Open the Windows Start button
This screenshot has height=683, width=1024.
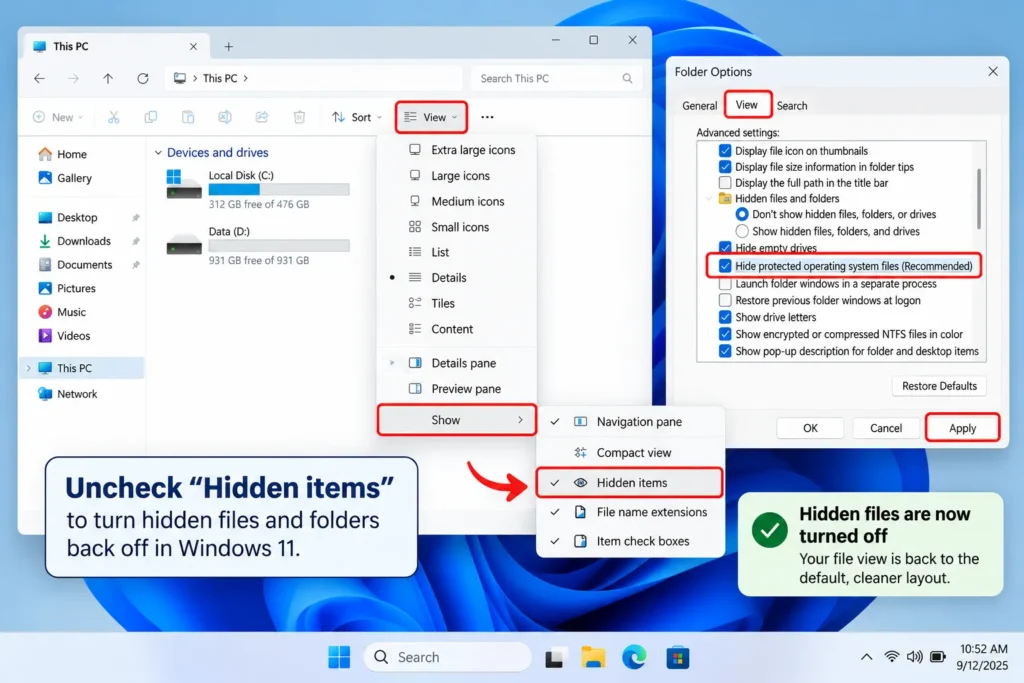click(x=339, y=657)
